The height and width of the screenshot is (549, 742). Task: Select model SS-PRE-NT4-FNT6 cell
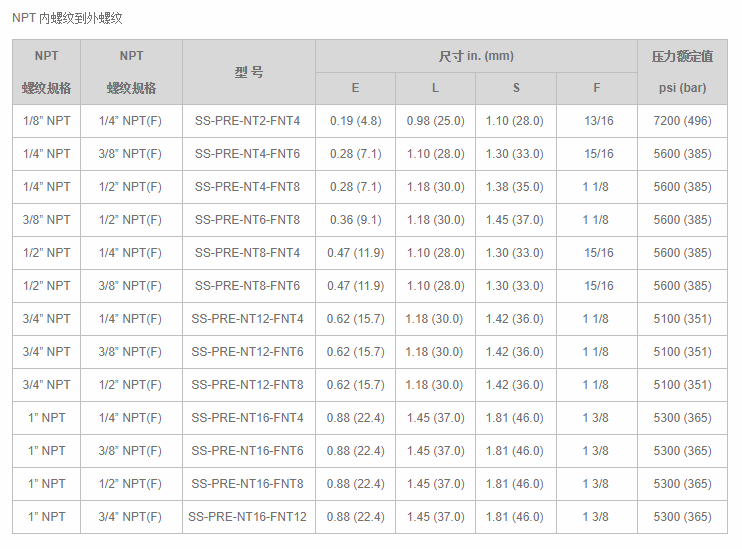[248, 154]
